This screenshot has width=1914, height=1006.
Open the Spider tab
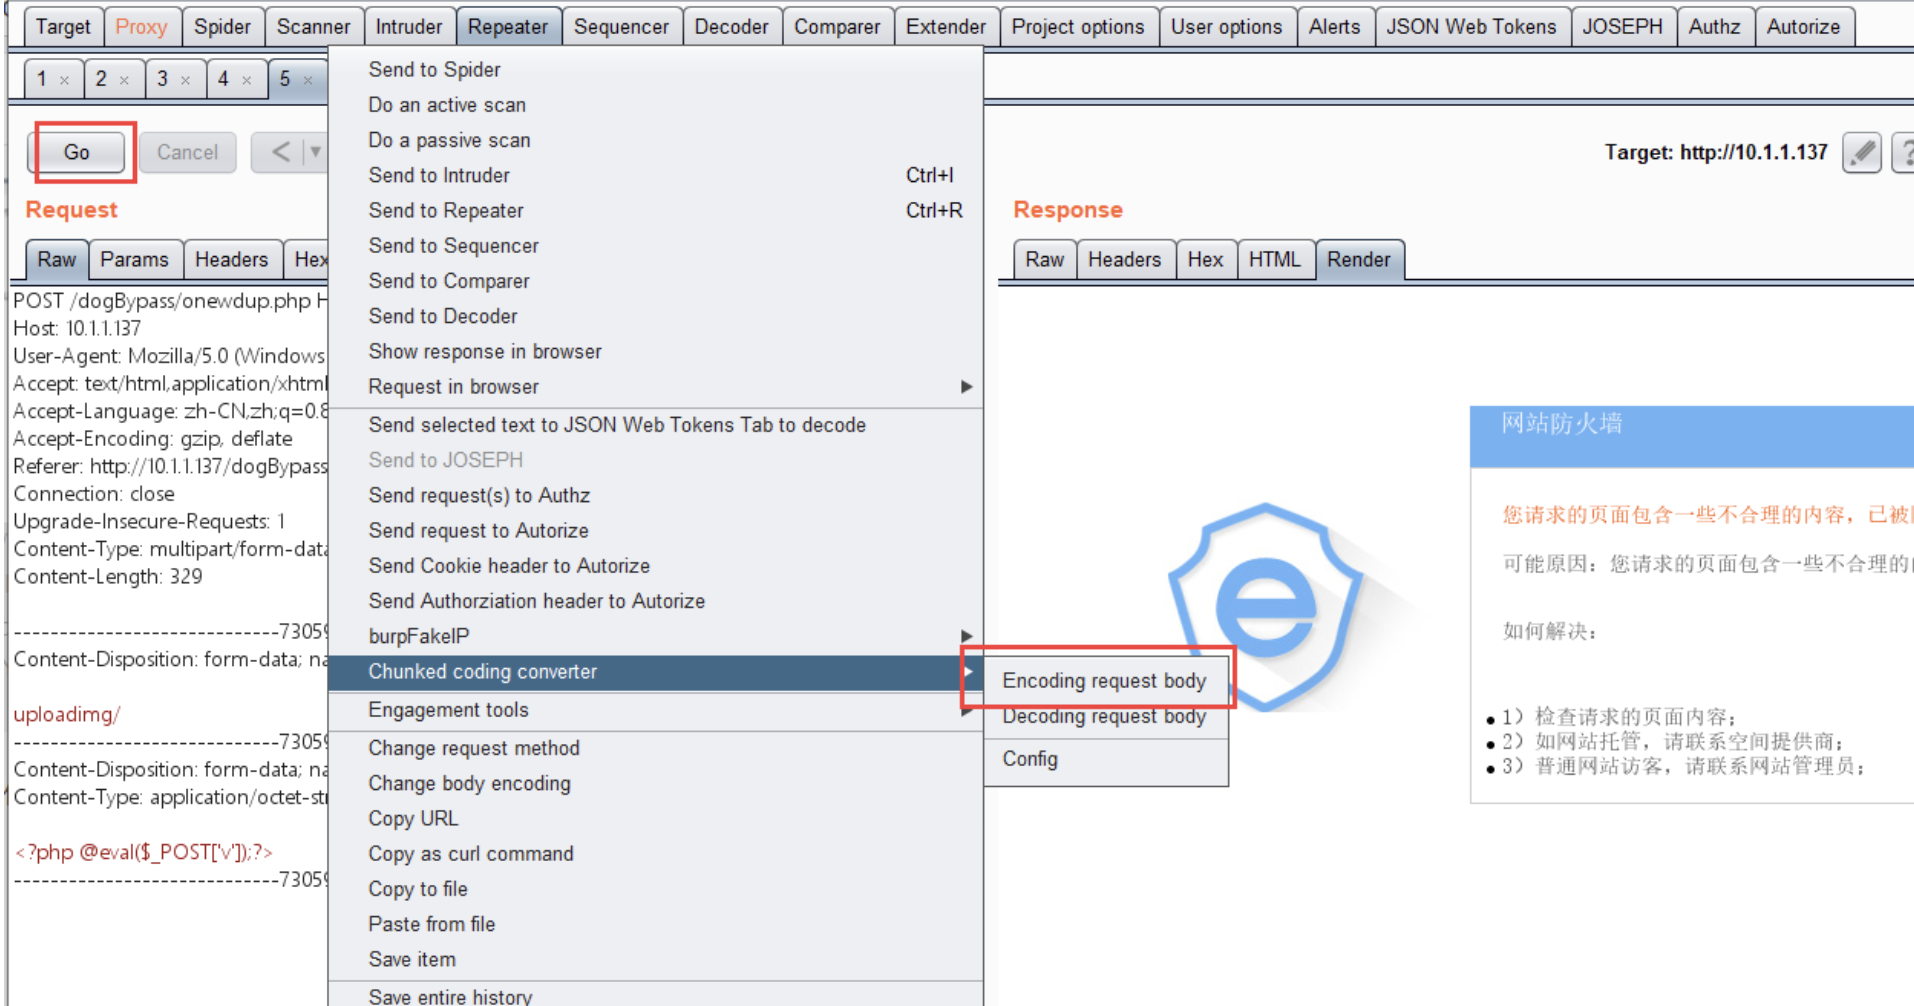tap(222, 27)
